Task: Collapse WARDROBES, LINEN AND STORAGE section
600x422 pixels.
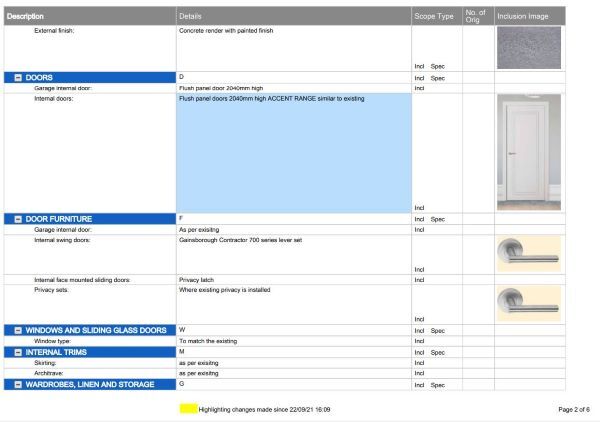Action: pos(18,385)
